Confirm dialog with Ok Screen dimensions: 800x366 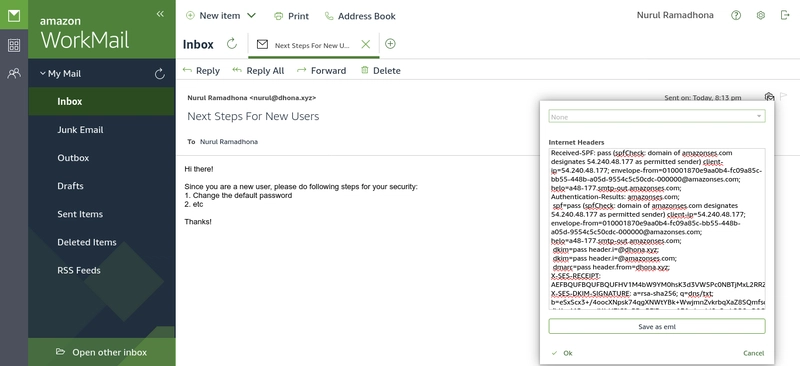562,353
